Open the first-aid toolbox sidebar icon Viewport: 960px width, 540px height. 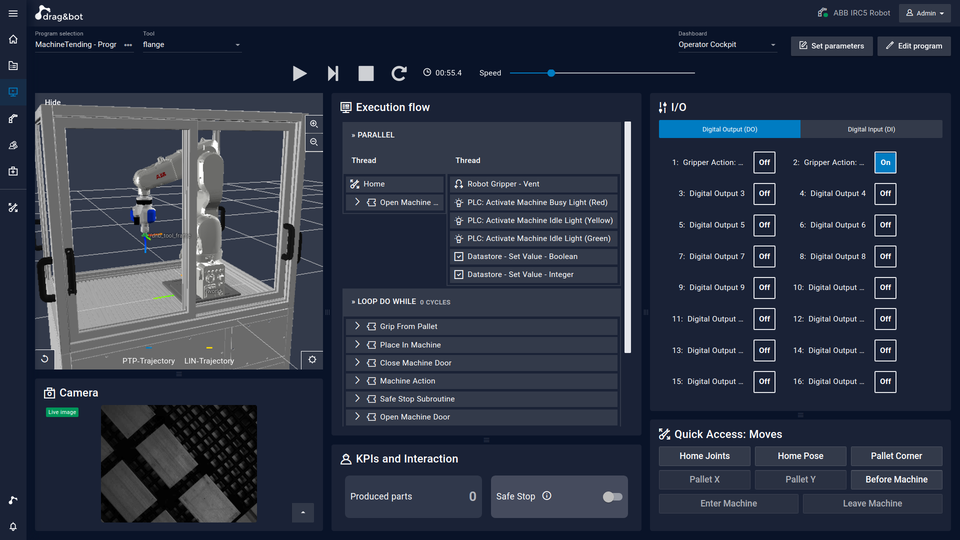click(13, 171)
